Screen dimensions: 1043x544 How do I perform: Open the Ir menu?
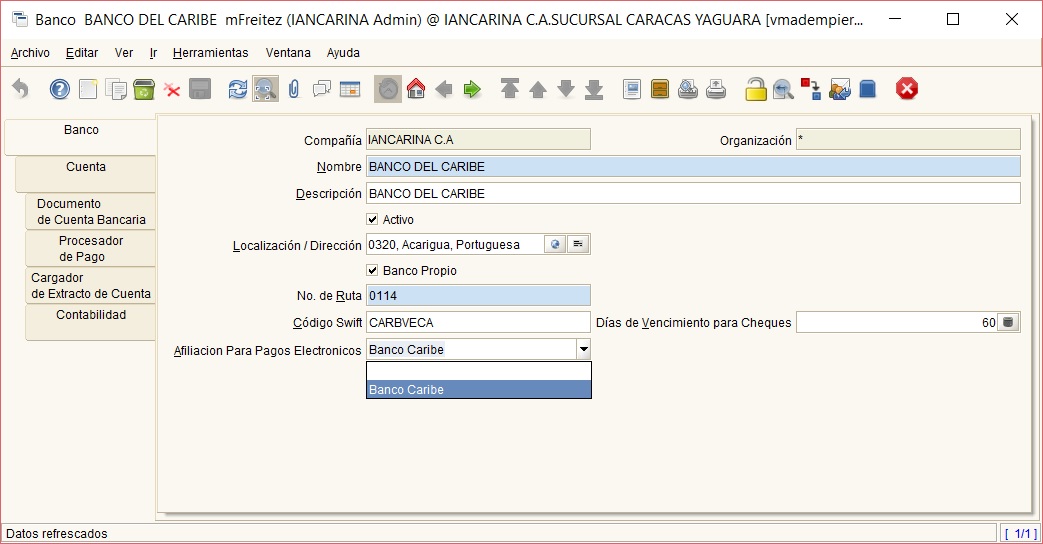click(x=153, y=53)
